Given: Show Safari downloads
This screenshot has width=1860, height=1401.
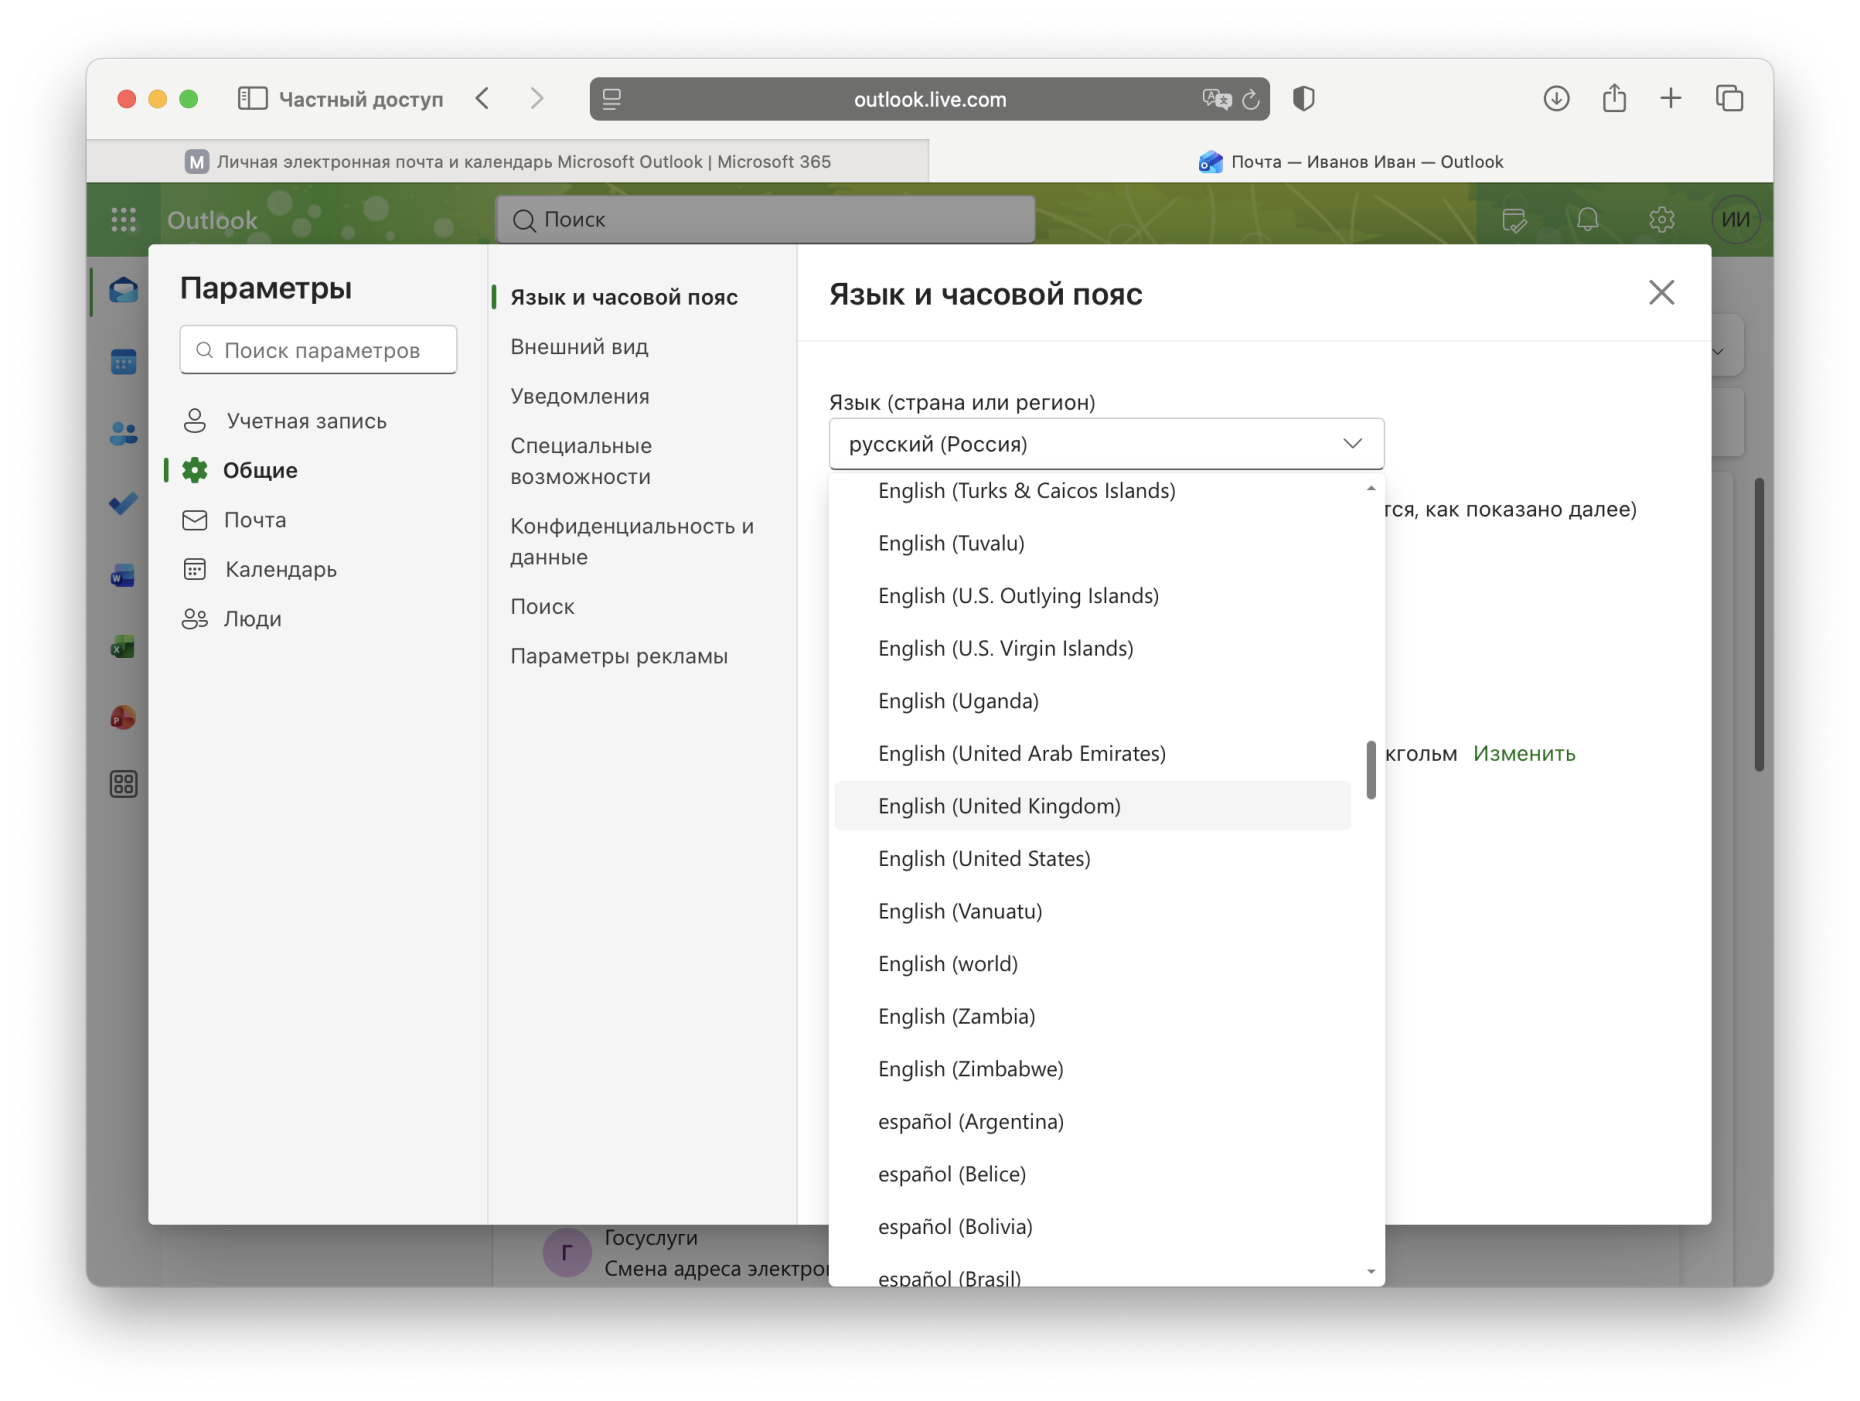Looking at the screenshot, I should pyautogui.click(x=1556, y=98).
